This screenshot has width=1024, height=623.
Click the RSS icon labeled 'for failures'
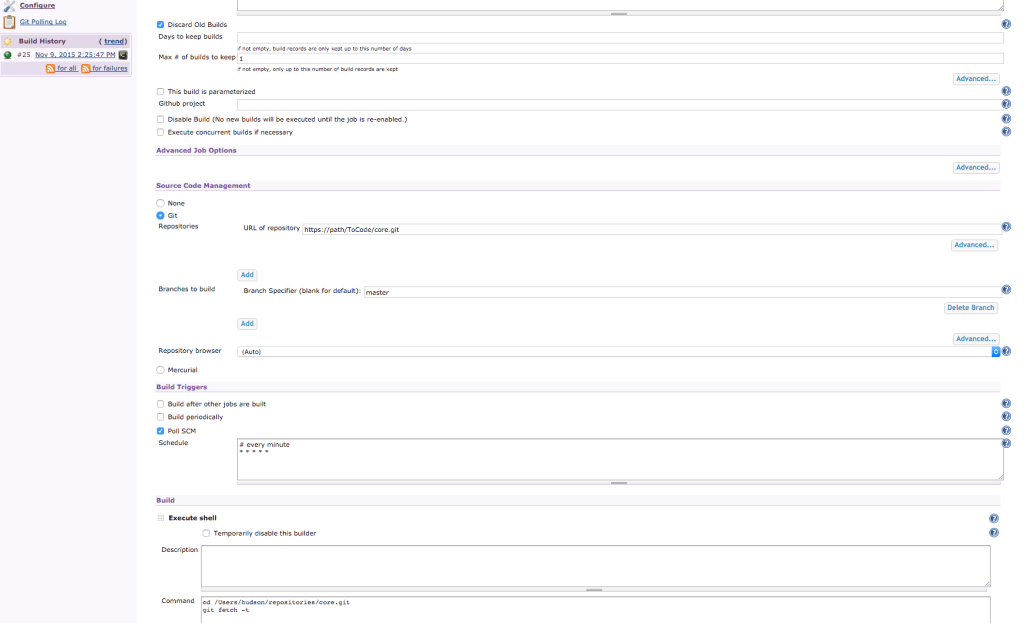(87, 68)
